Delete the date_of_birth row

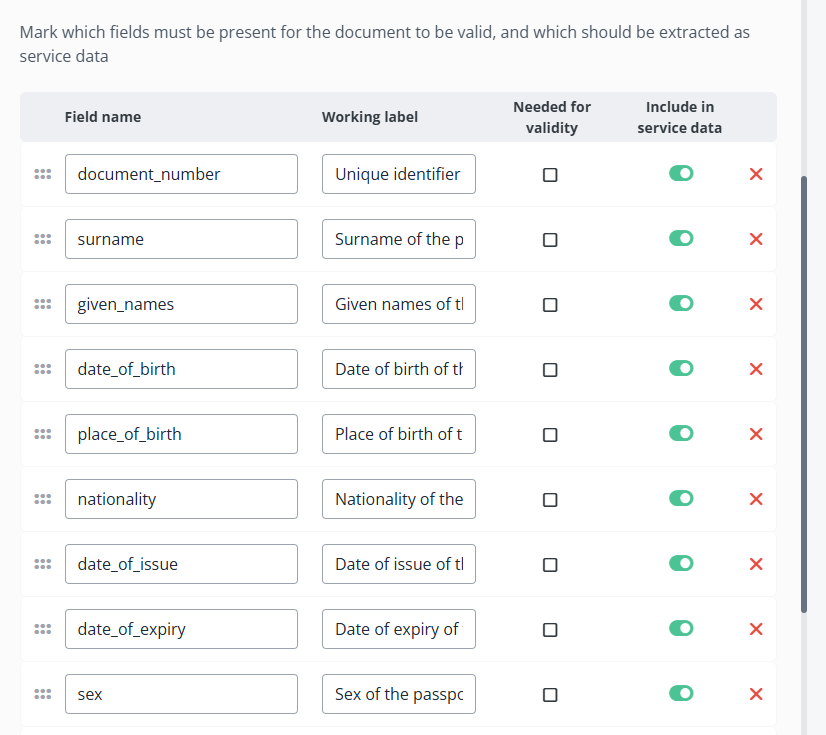tap(756, 369)
